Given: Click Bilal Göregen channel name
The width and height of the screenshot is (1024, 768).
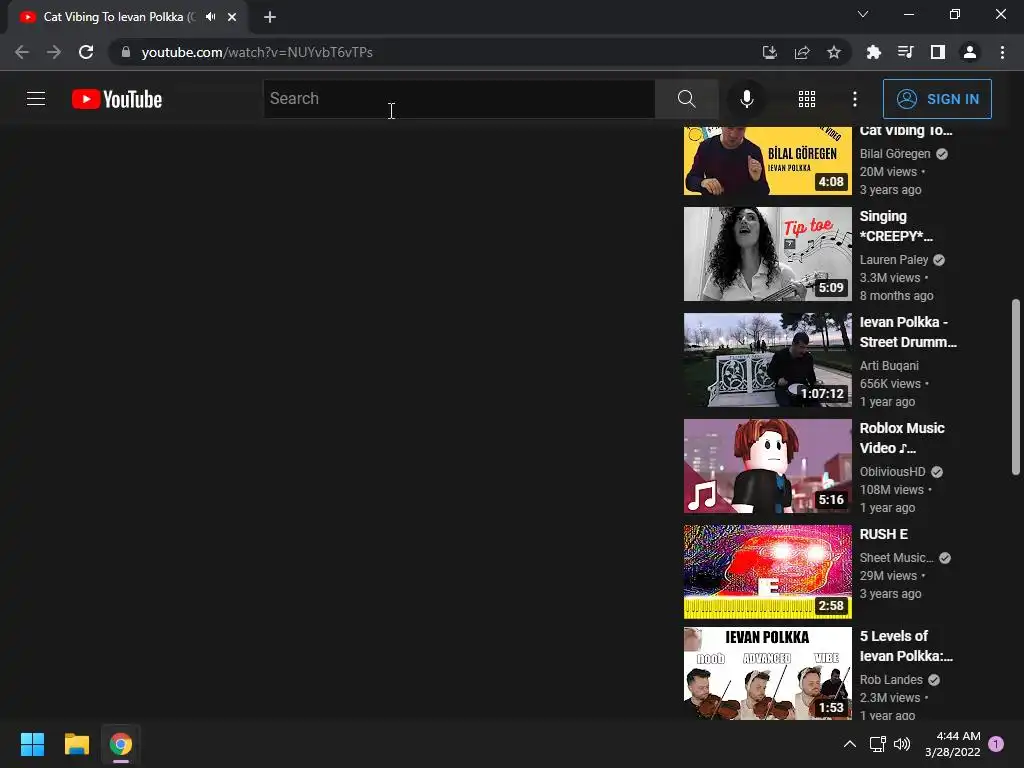Looking at the screenshot, I should point(895,154).
